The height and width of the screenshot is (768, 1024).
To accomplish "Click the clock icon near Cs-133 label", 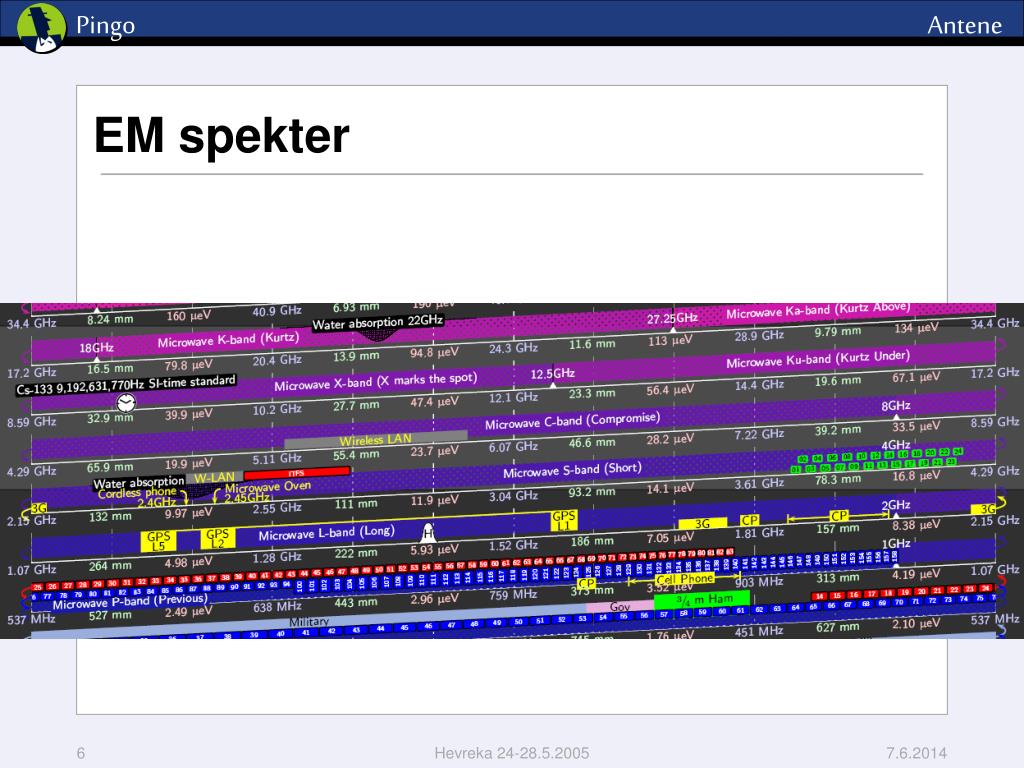I will 126,403.
